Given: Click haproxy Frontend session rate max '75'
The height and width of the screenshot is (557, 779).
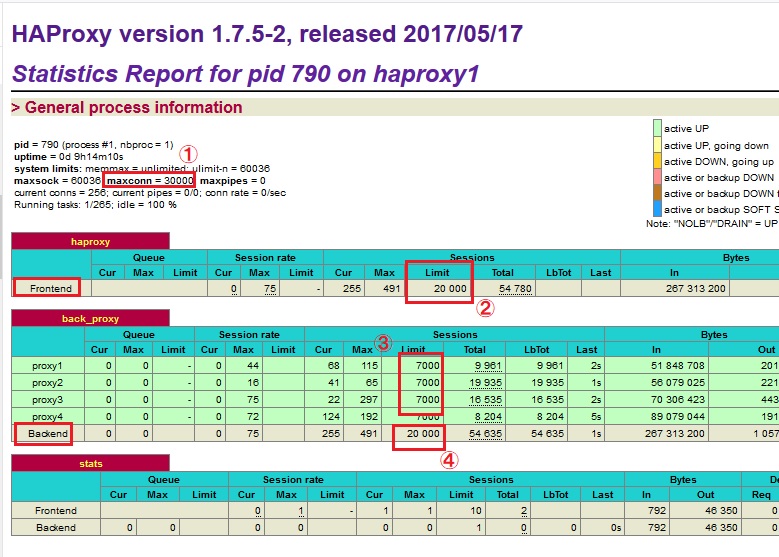Looking at the screenshot, I should [270, 288].
